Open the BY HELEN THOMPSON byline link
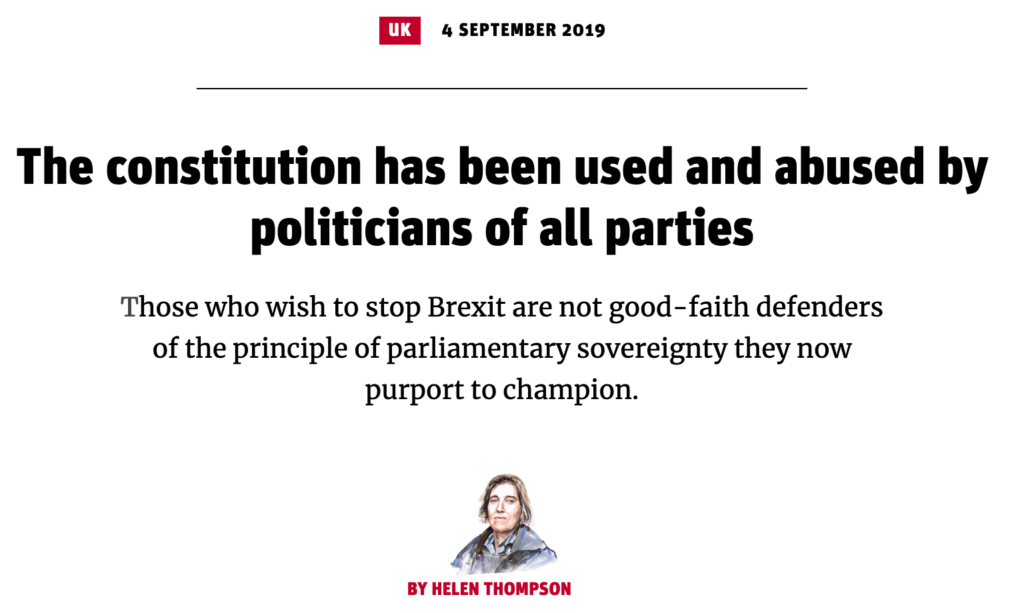Image resolution: width=1024 pixels, height=613 pixels. coord(489,589)
